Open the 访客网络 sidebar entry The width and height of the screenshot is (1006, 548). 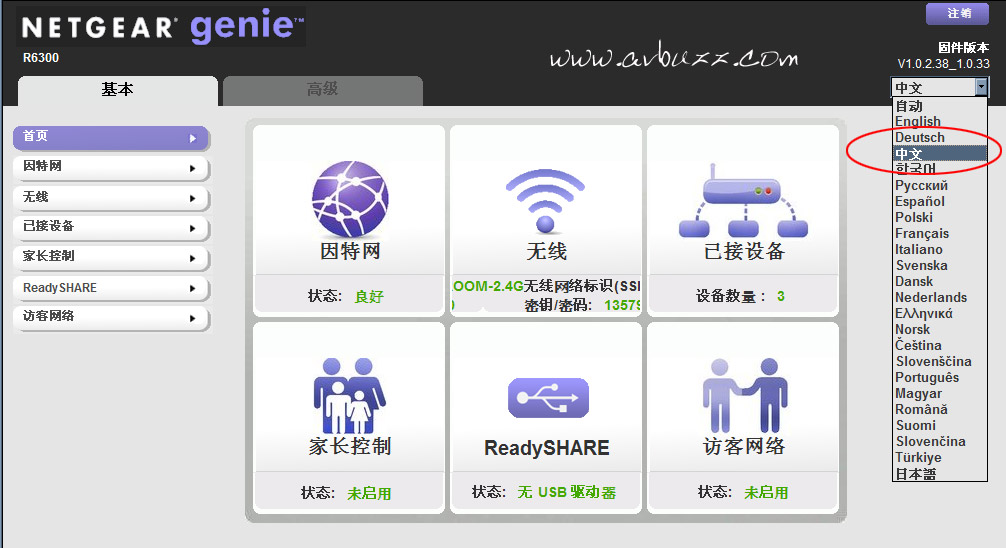110,317
